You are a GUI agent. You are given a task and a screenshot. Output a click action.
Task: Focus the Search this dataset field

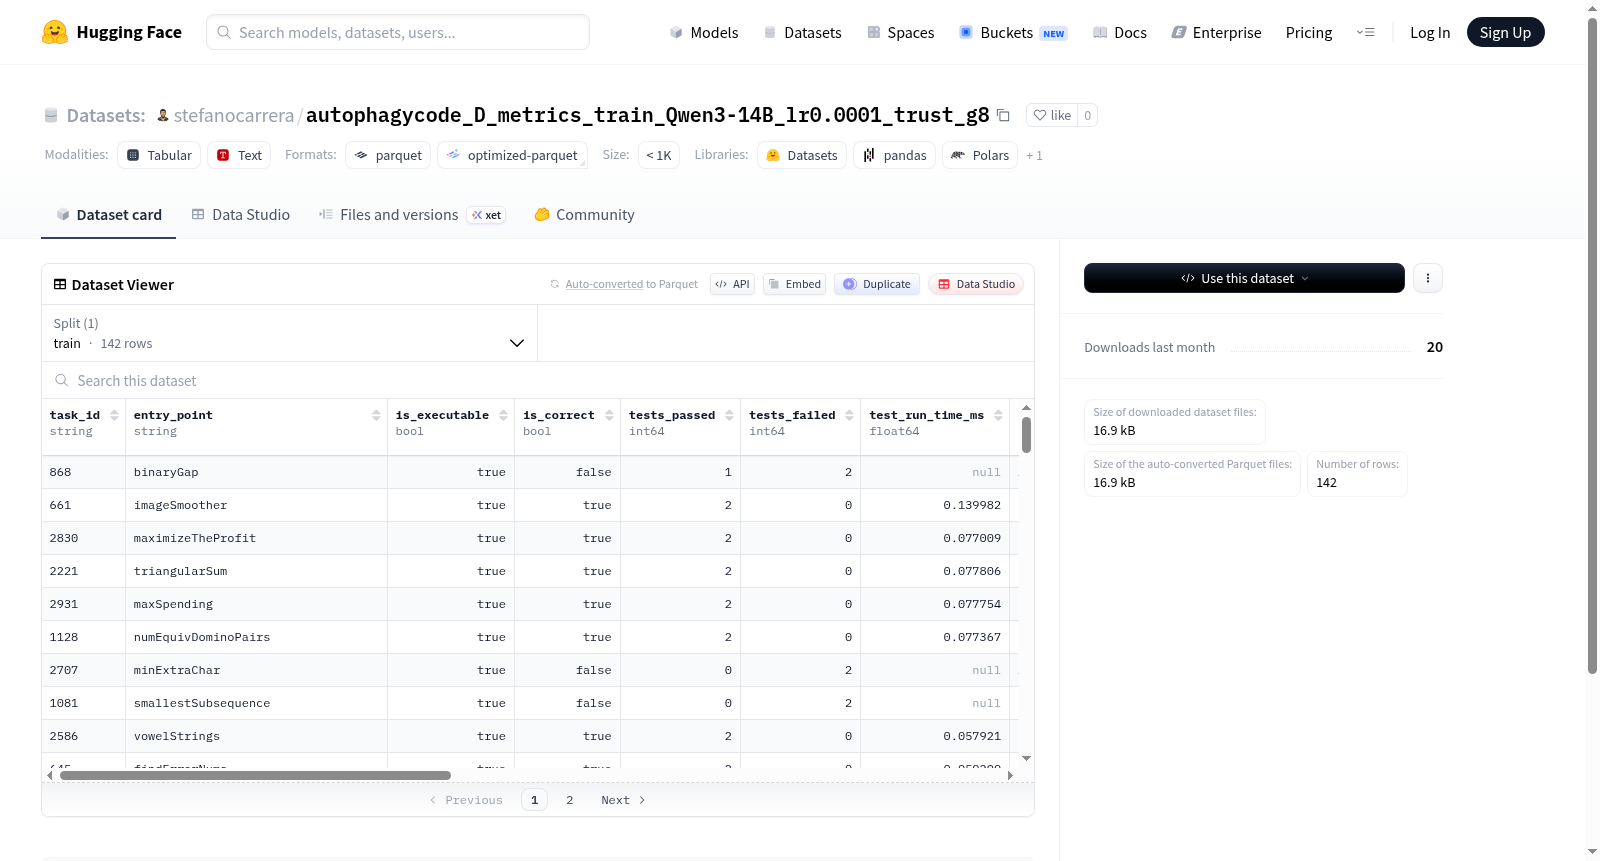[x=538, y=380]
